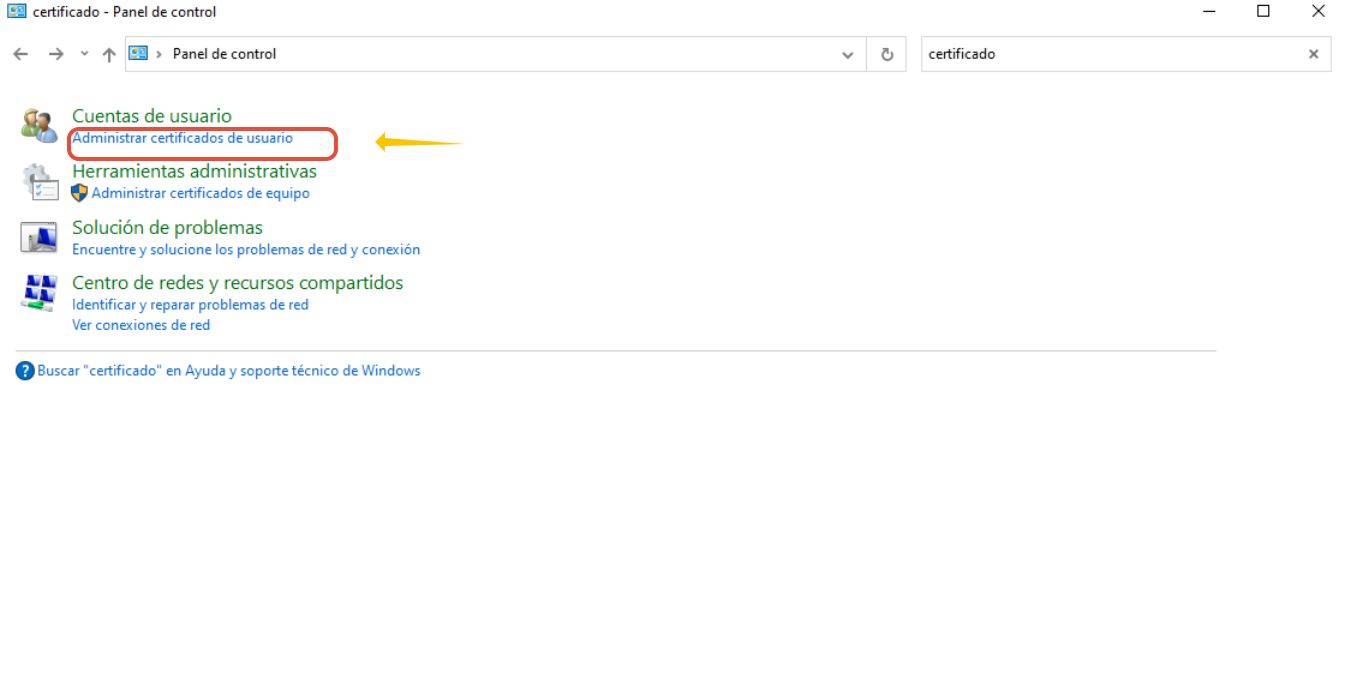Open Administrar certificados de equipo

click(200, 194)
